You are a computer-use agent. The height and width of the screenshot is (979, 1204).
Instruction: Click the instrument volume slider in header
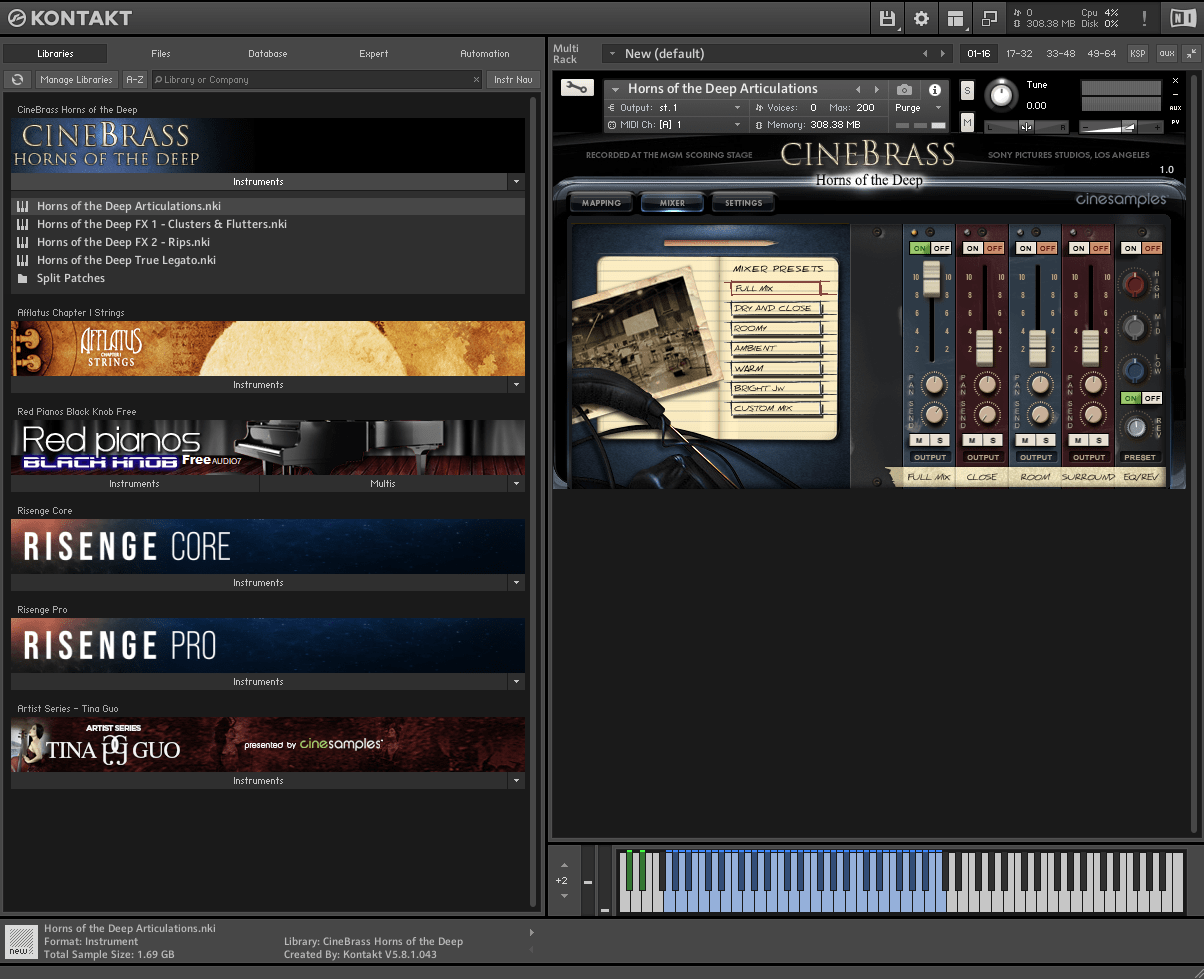click(x=1121, y=127)
